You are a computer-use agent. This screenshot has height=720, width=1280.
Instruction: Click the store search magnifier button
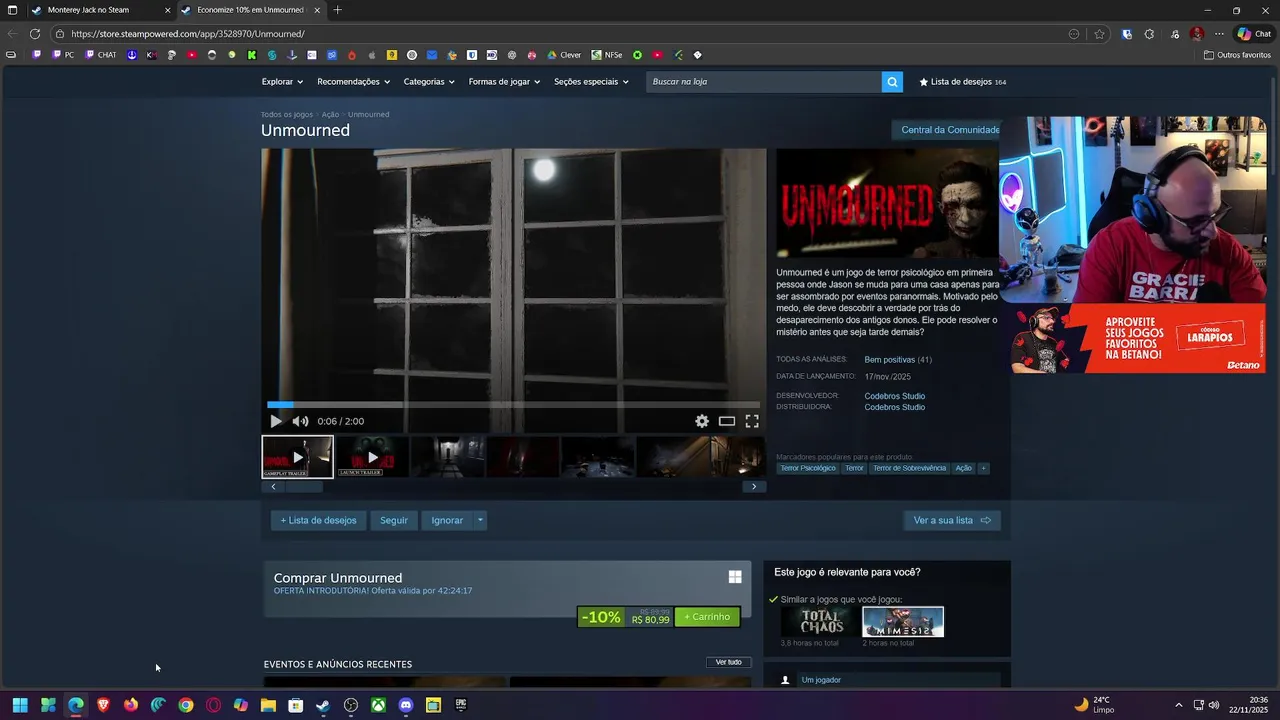(892, 82)
